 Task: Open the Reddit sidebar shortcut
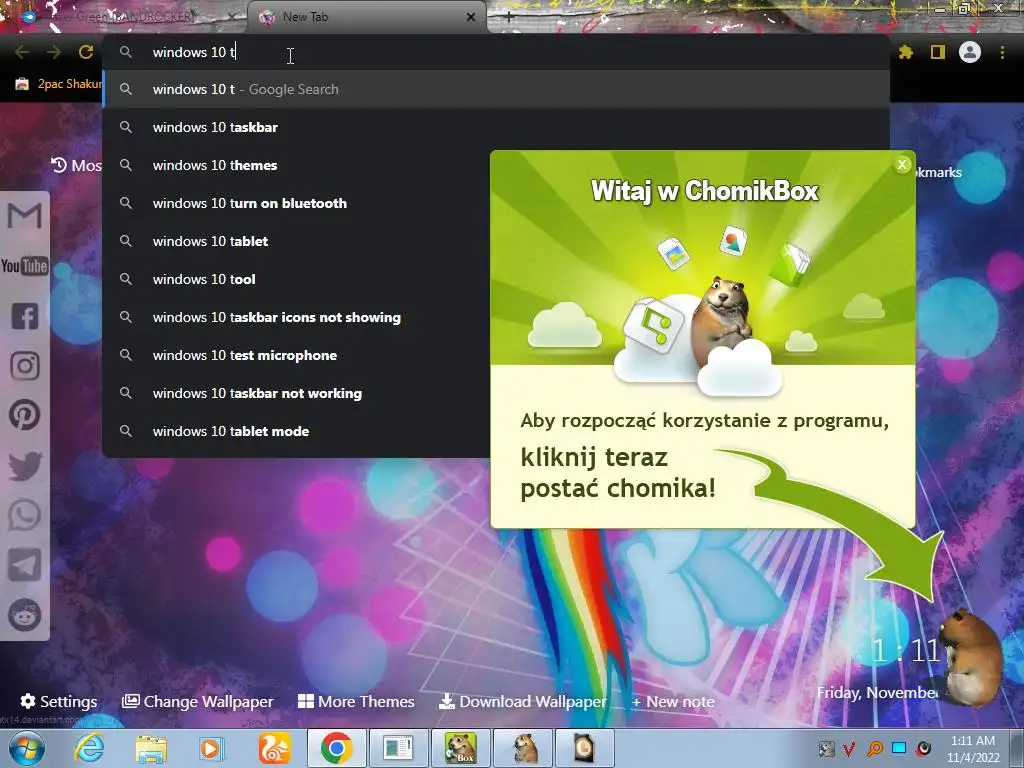click(x=25, y=615)
